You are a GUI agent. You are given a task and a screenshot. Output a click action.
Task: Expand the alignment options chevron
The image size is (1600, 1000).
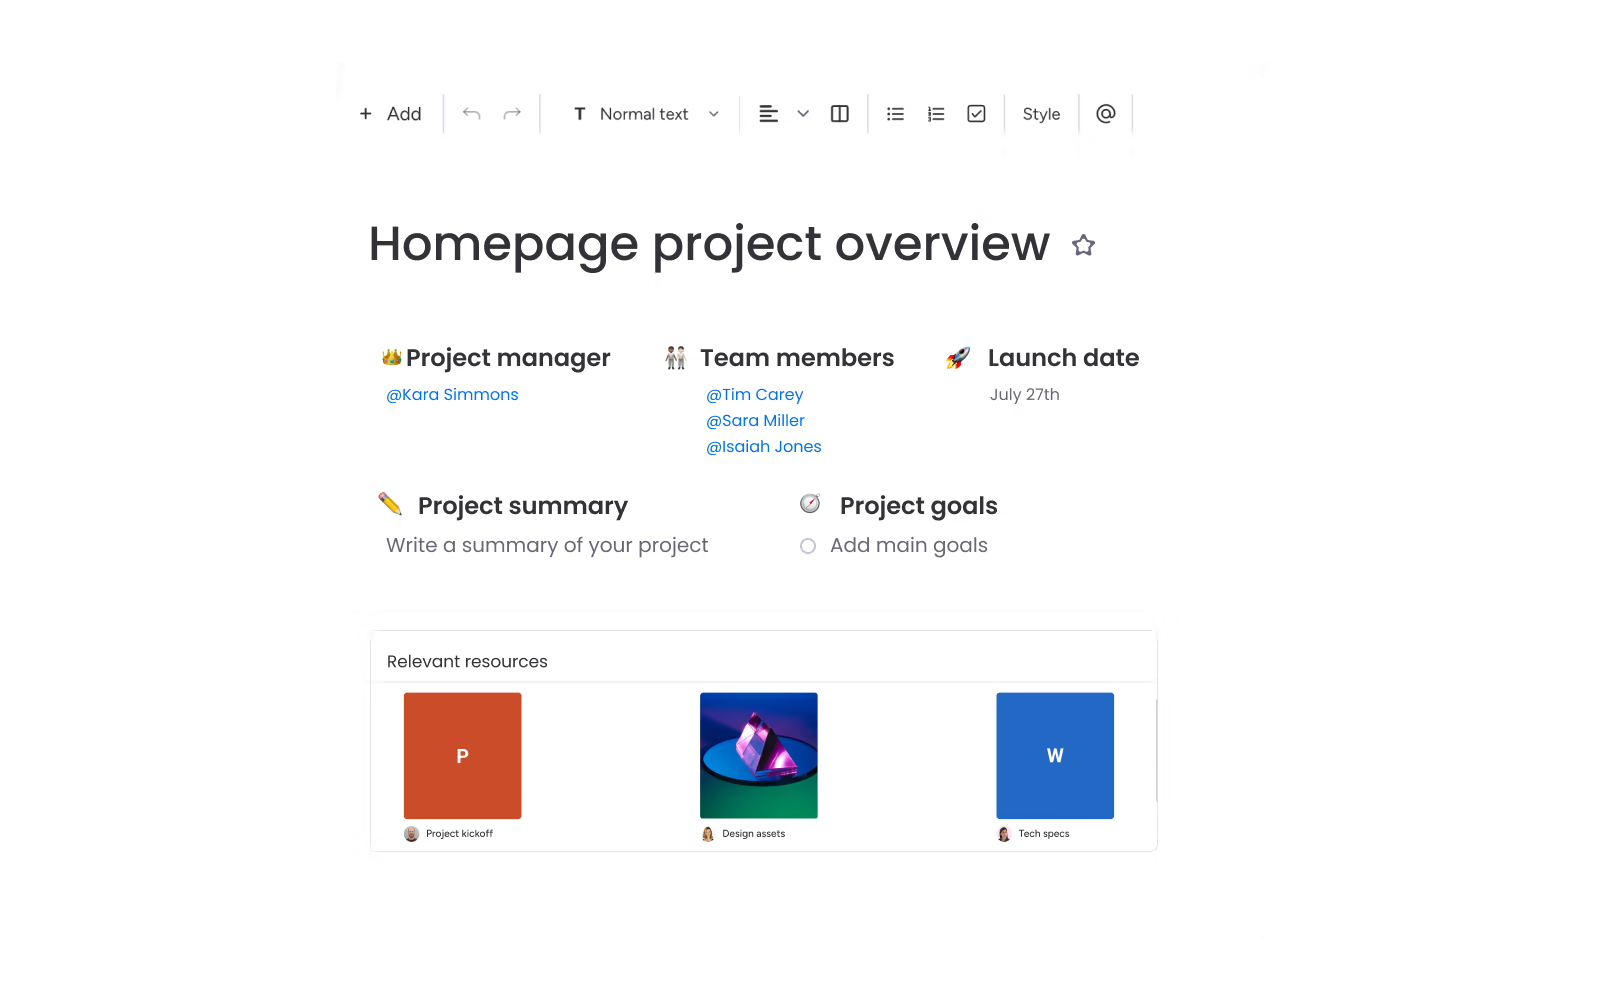coord(803,114)
